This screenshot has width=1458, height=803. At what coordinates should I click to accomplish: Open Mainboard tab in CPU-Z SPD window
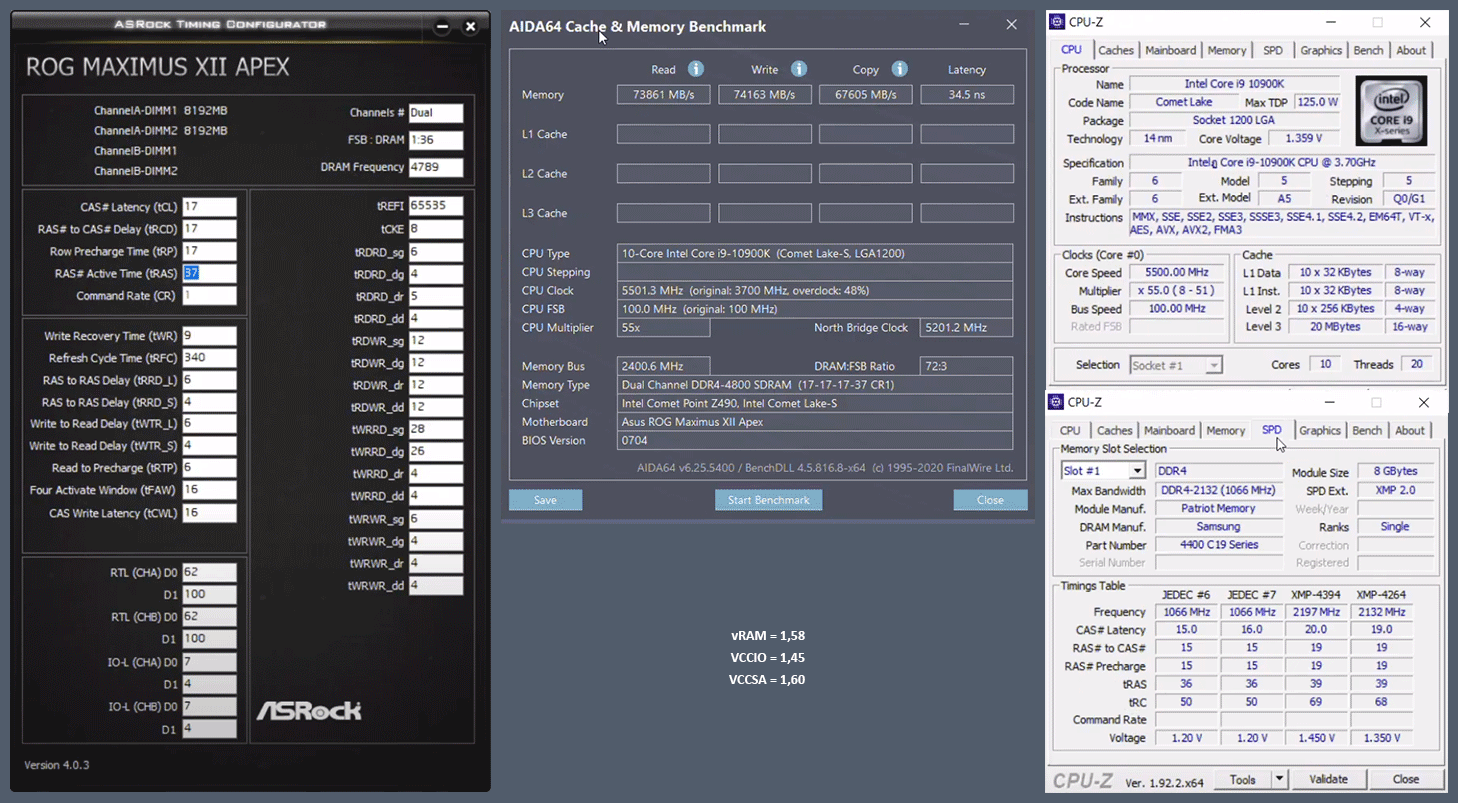pos(1170,430)
